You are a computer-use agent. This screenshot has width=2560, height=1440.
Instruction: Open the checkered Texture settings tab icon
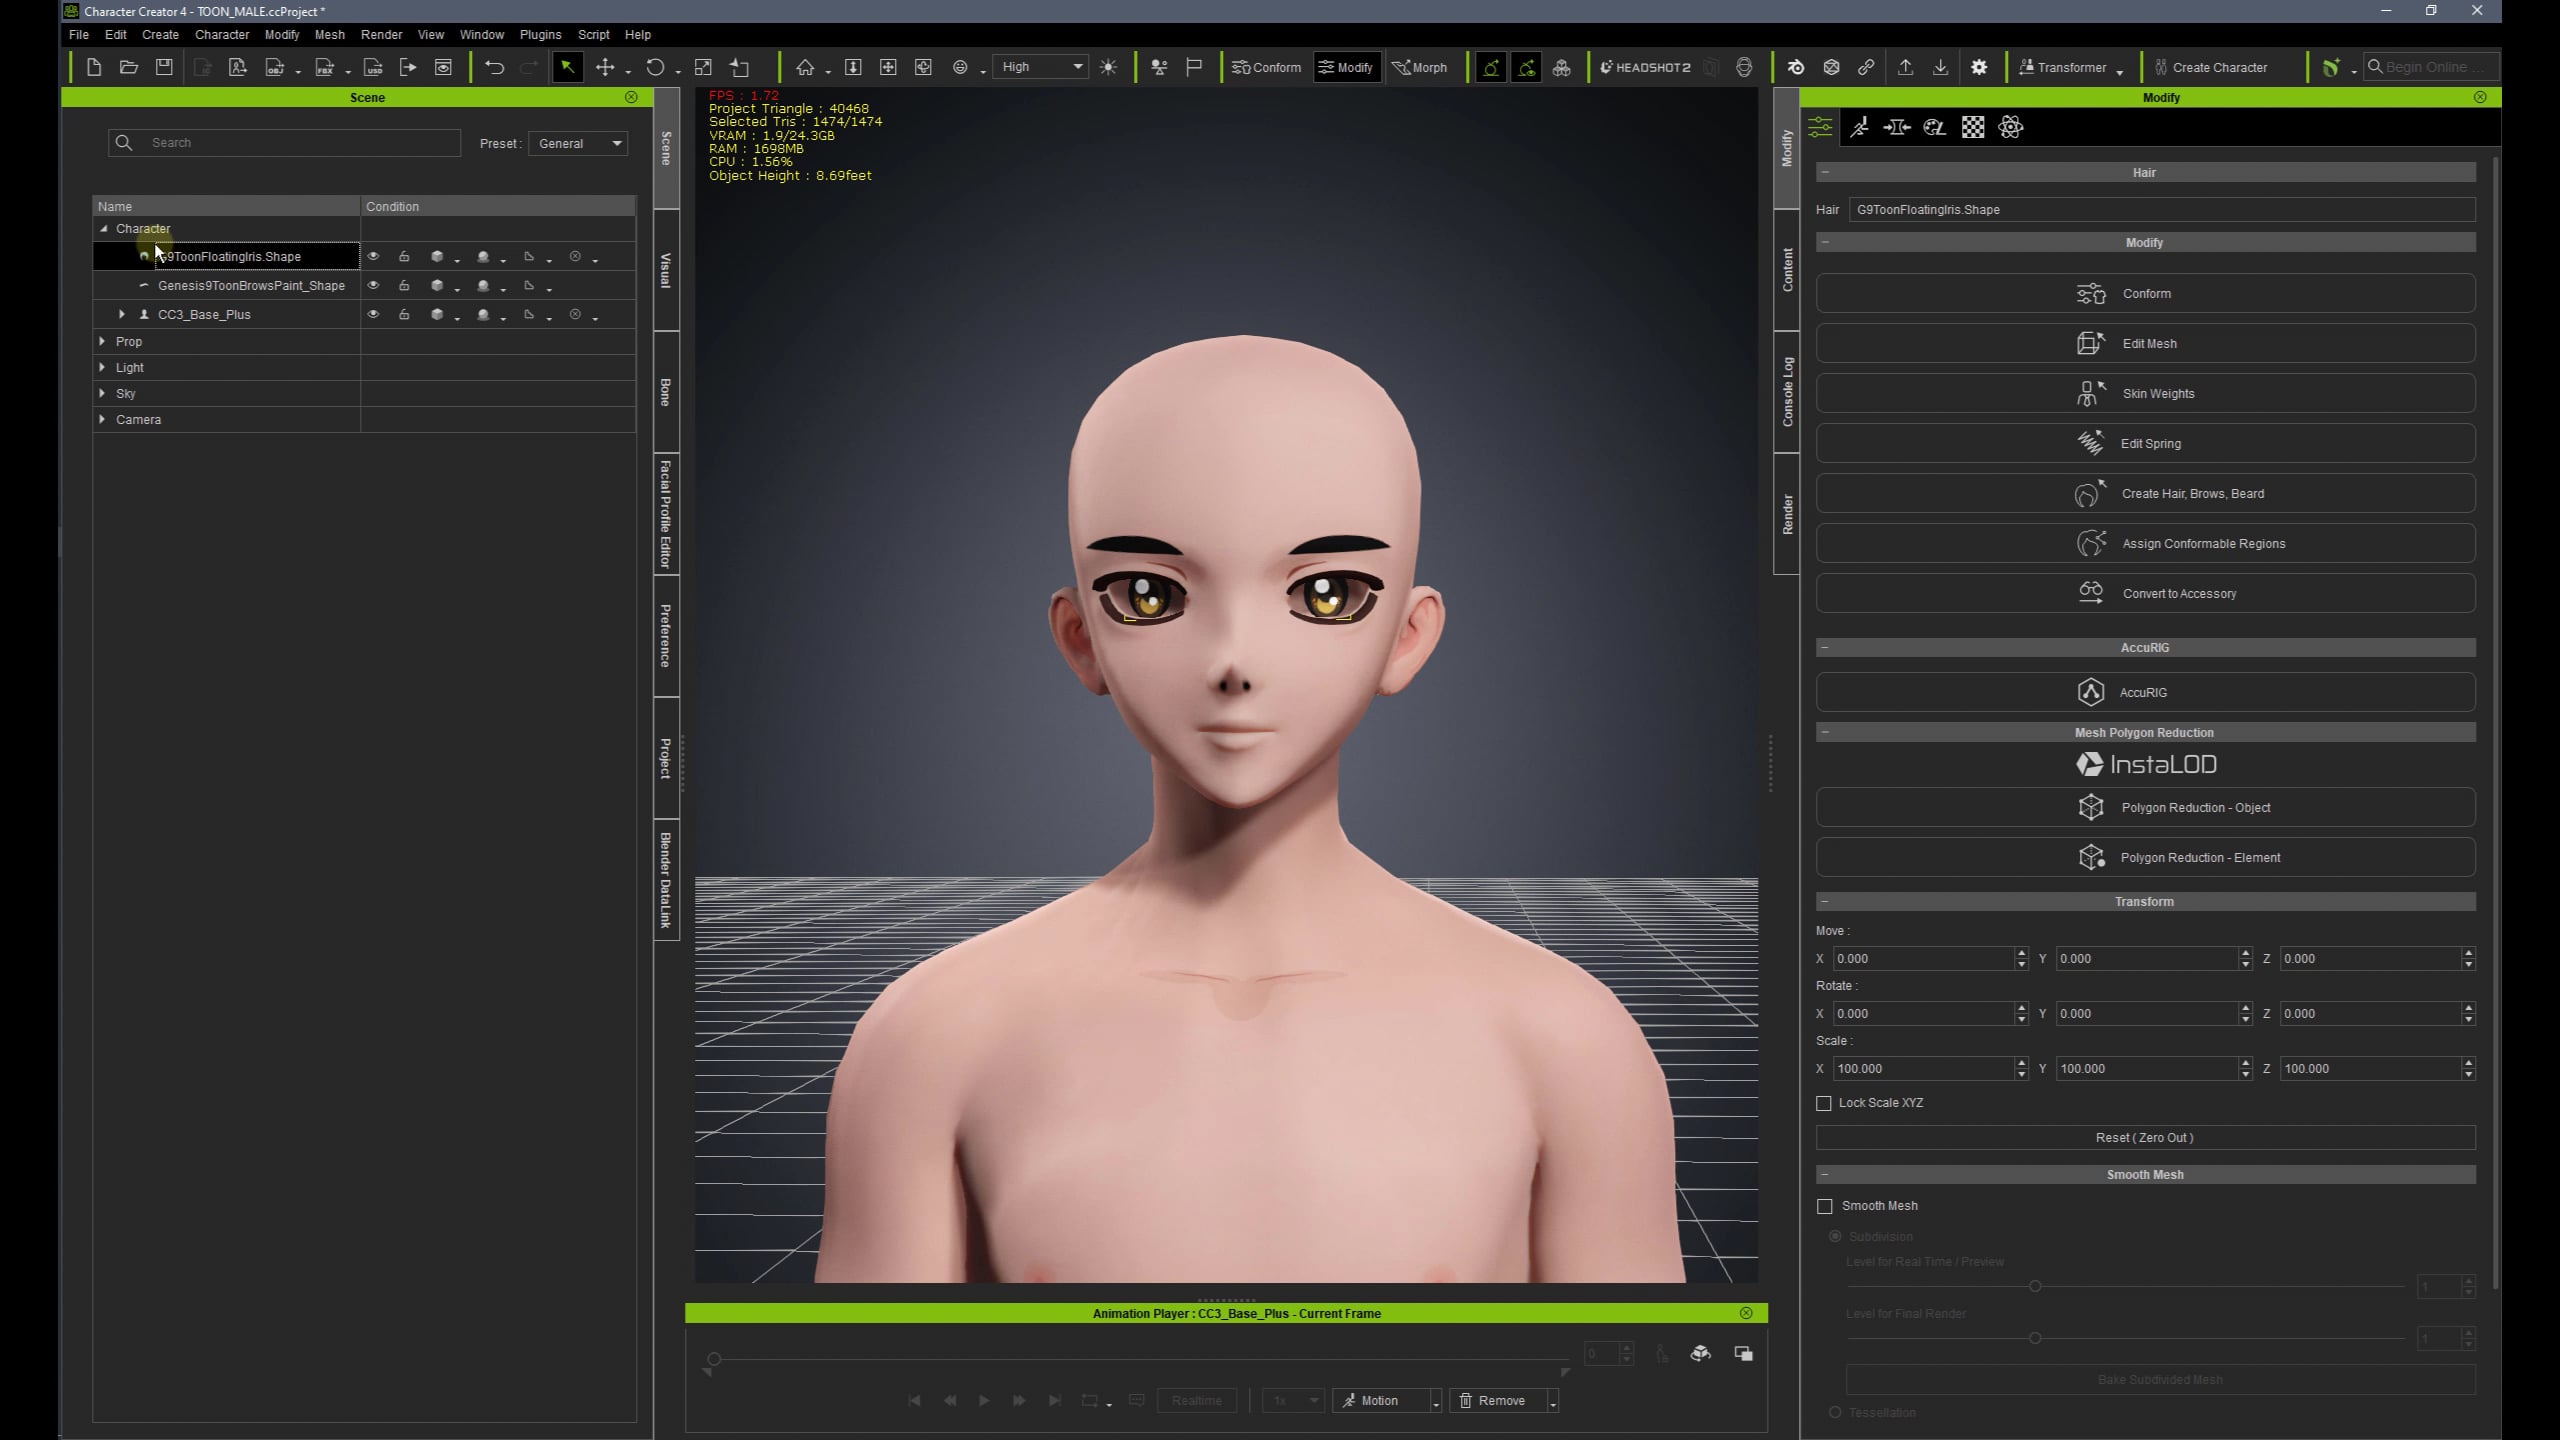(1972, 127)
